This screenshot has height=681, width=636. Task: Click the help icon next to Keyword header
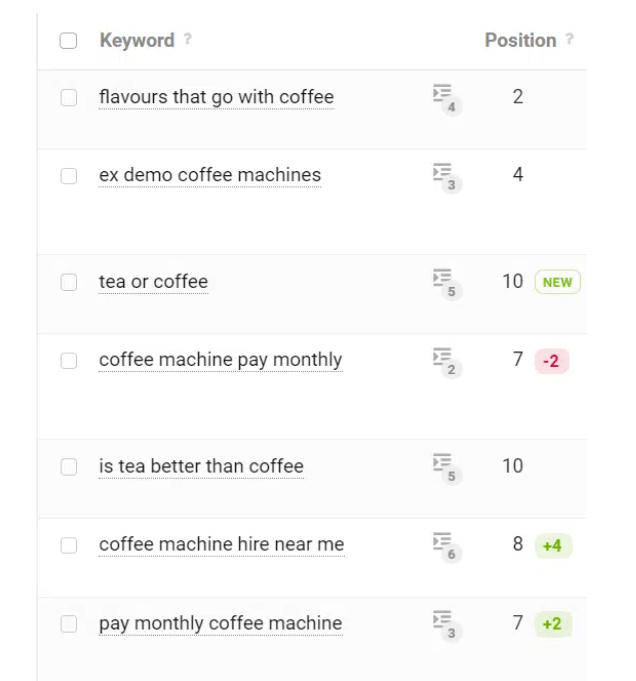[187, 39]
